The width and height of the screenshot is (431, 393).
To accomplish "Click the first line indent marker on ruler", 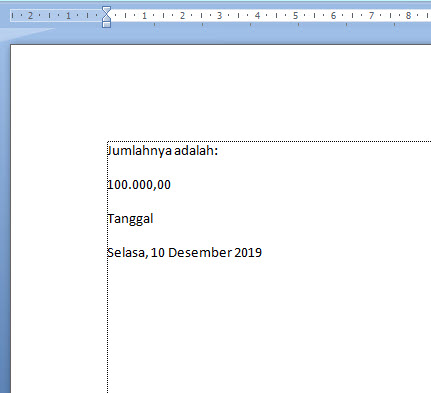I will point(106,10).
